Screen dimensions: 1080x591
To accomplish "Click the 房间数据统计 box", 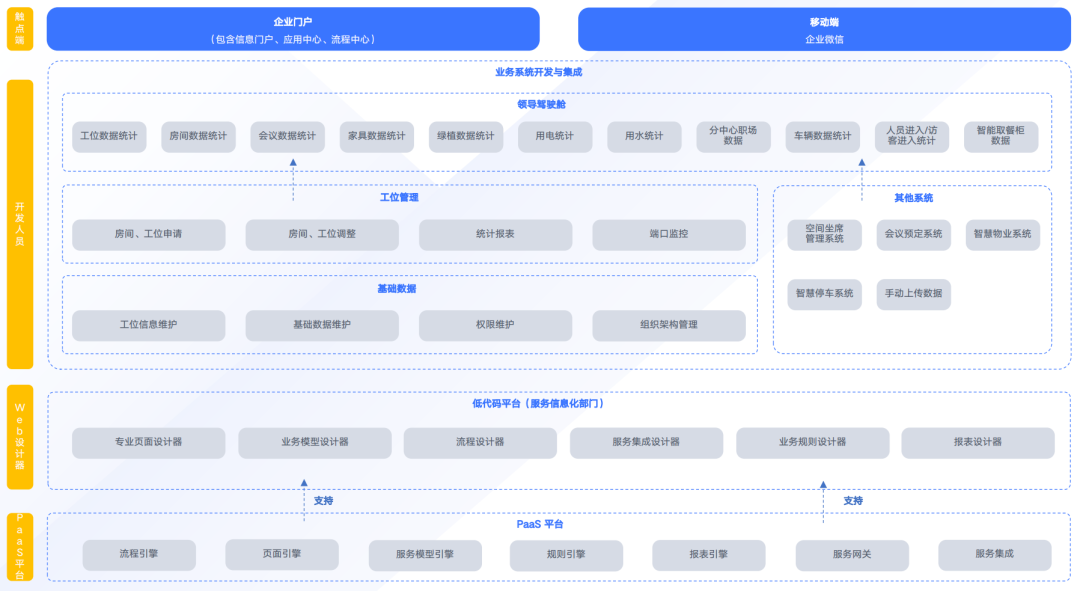I will [x=198, y=136].
